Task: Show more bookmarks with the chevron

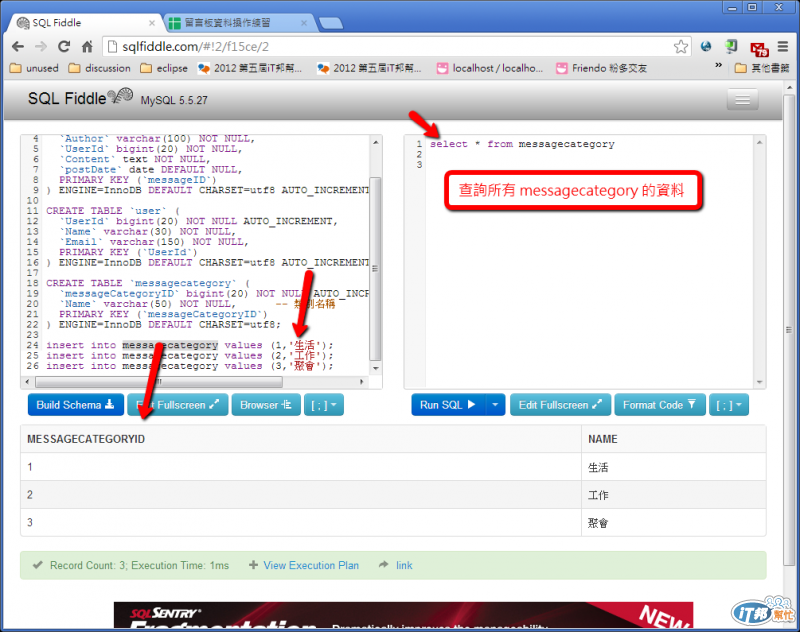Action: (x=718, y=65)
